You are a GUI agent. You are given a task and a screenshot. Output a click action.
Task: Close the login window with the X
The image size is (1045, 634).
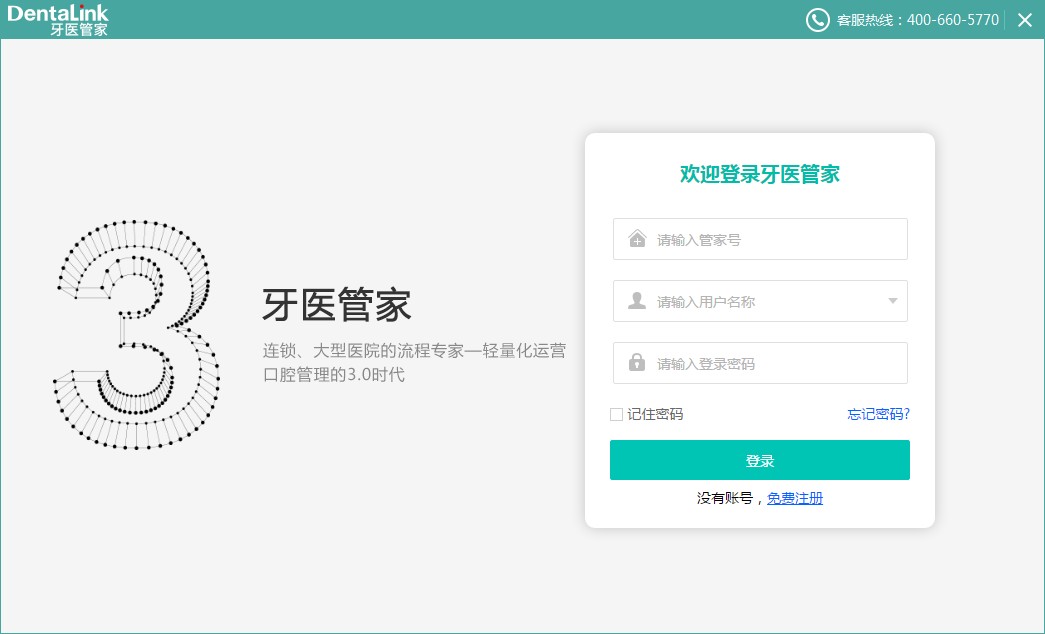click(x=1025, y=20)
